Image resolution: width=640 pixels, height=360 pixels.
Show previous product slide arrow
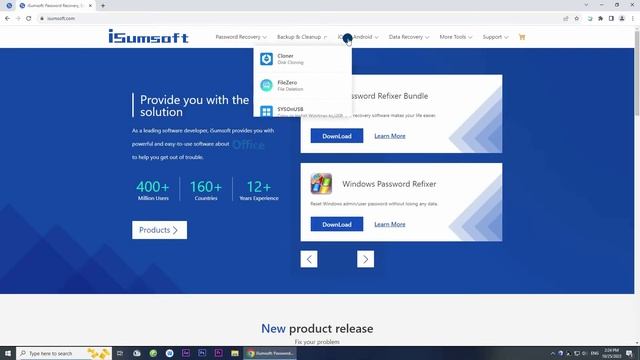(x=309, y=259)
